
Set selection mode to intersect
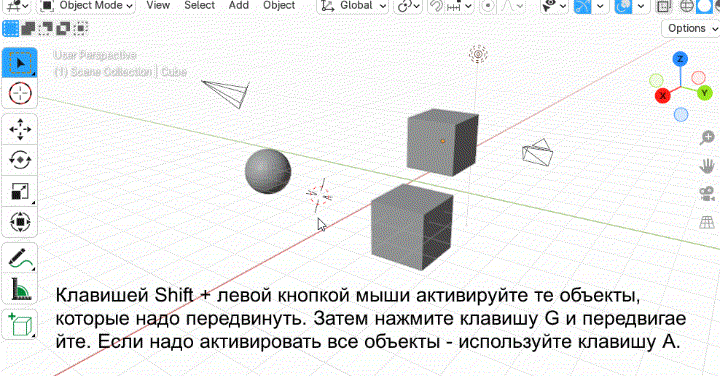[80, 28]
